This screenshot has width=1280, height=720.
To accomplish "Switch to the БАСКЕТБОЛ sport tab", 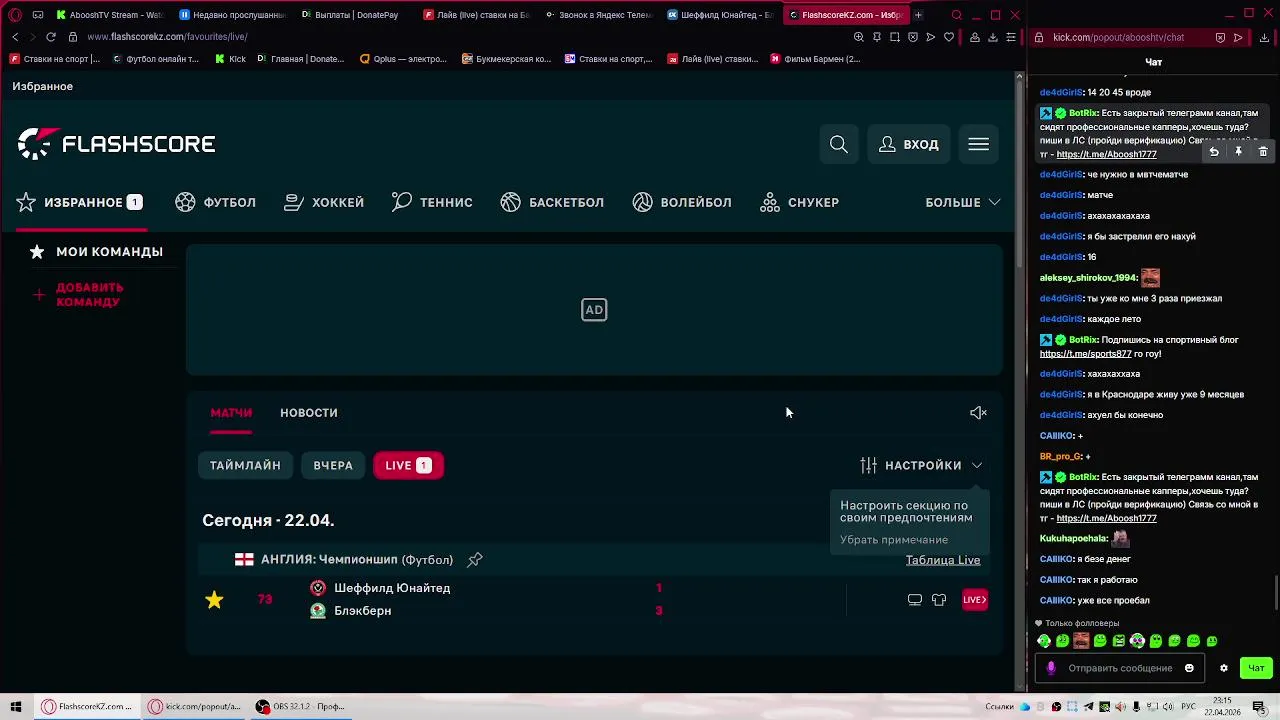I will pyautogui.click(x=552, y=202).
